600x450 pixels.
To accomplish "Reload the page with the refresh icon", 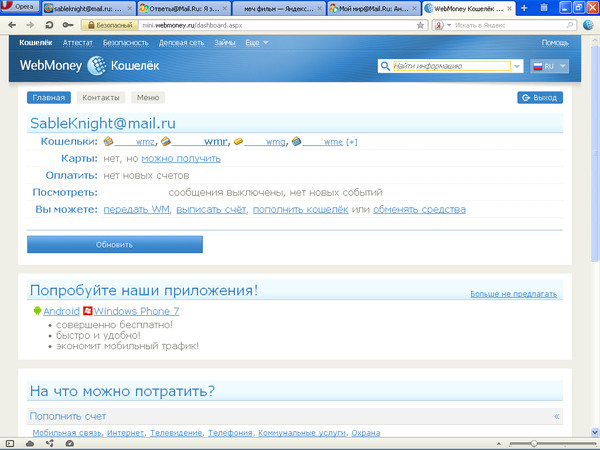I will click(x=49, y=25).
